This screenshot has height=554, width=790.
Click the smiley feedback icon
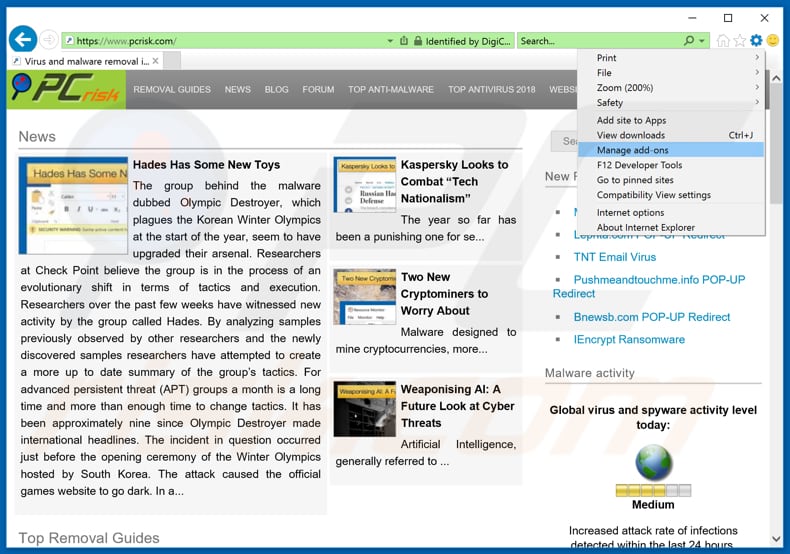[773, 41]
